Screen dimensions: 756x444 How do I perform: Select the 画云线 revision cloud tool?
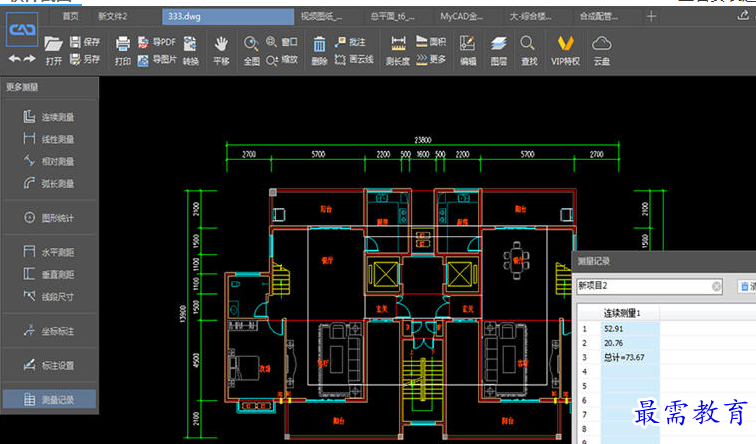354,59
